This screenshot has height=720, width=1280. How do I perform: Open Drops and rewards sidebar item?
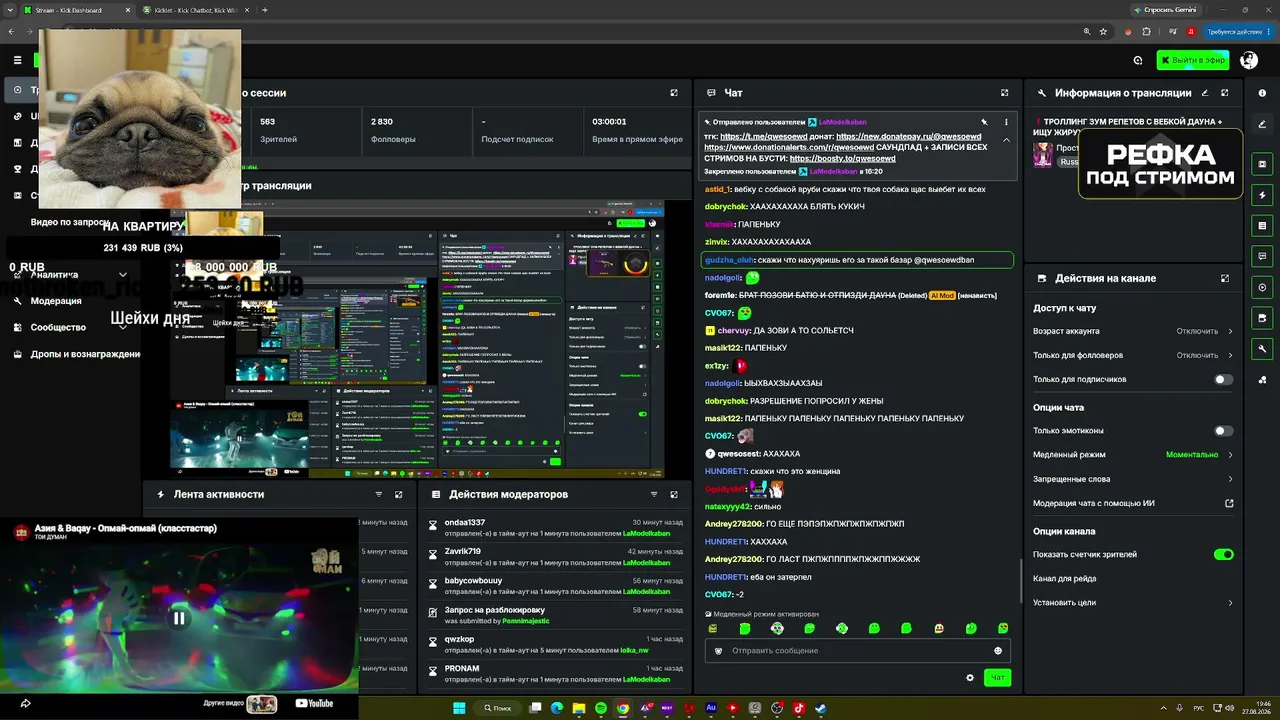click(76, 354)
